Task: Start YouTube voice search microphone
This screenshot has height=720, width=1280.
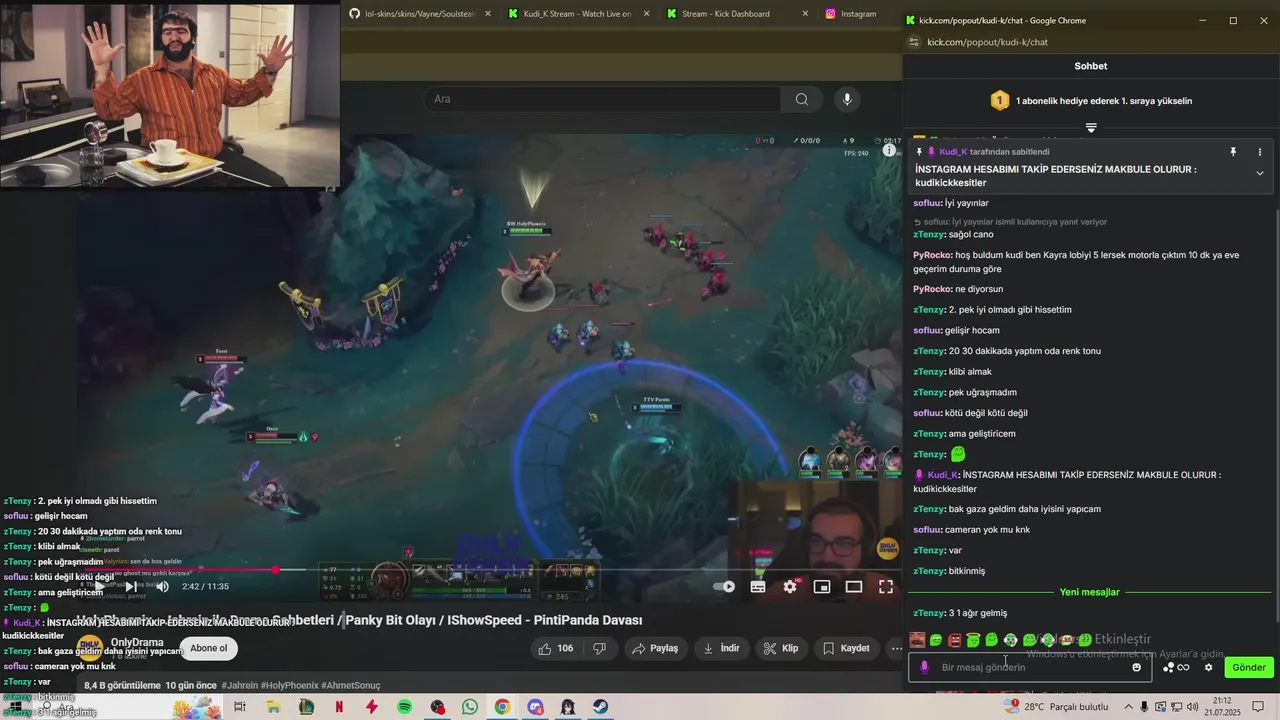Action: click(x=847, y=99)
